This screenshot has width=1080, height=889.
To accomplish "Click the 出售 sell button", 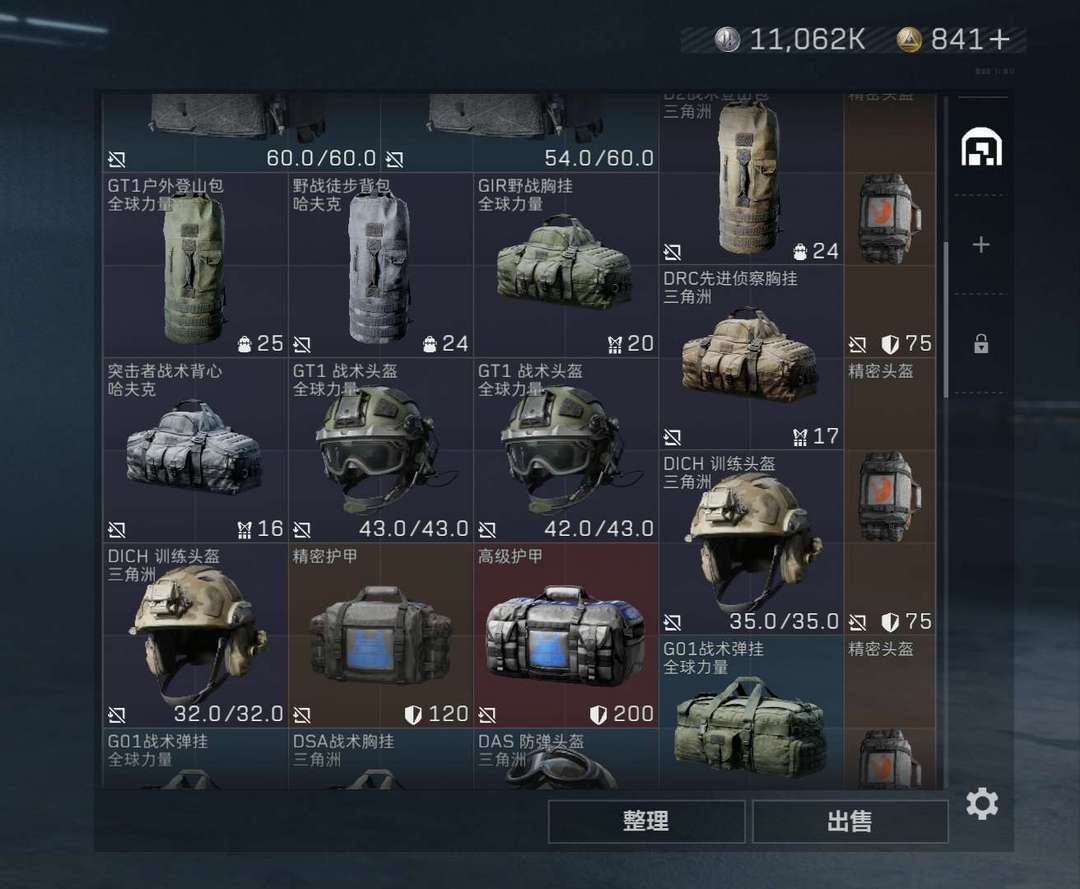I will pyautogui.click(x=850, y=821).
